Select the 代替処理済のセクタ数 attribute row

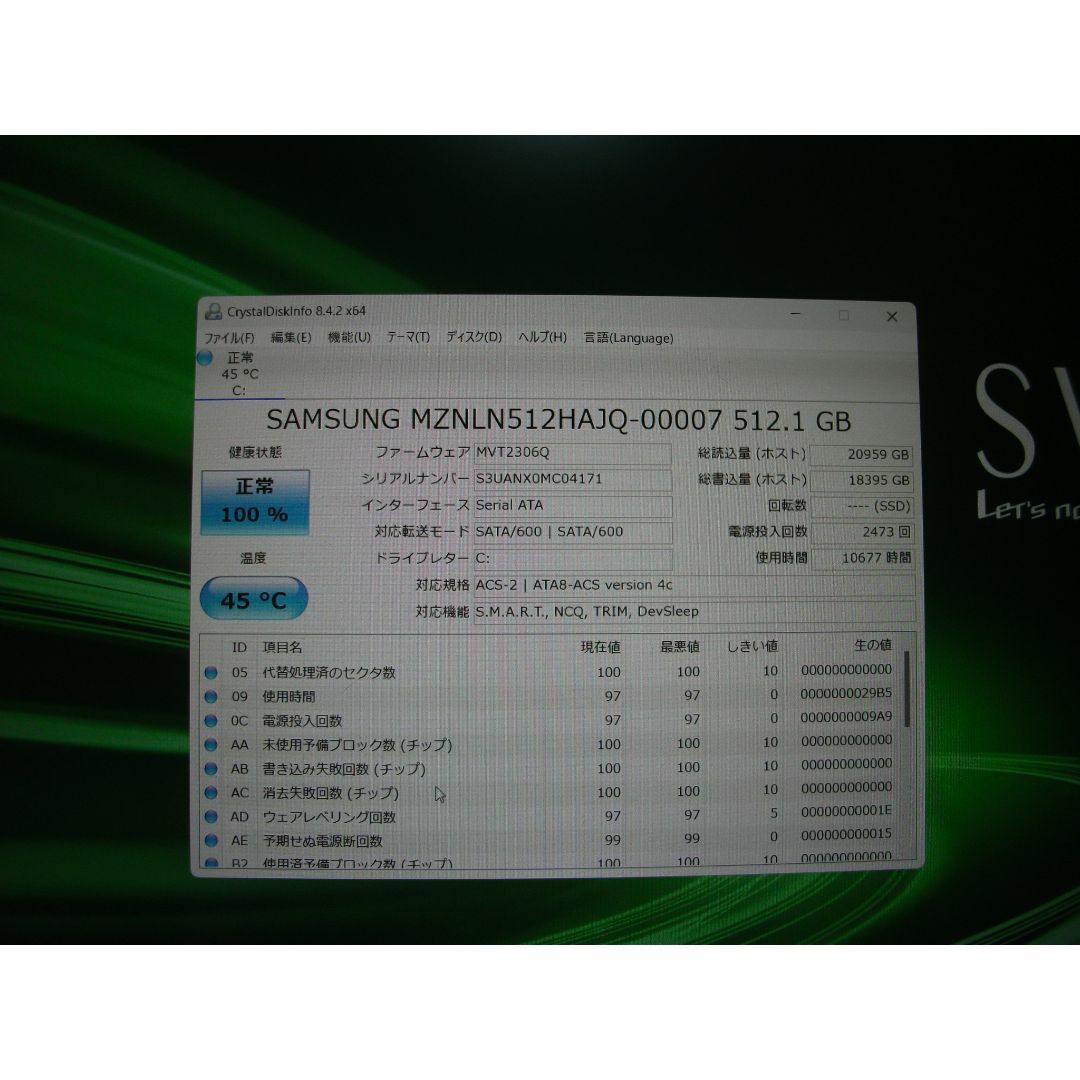pyautogui.click(x=551, y=672)
